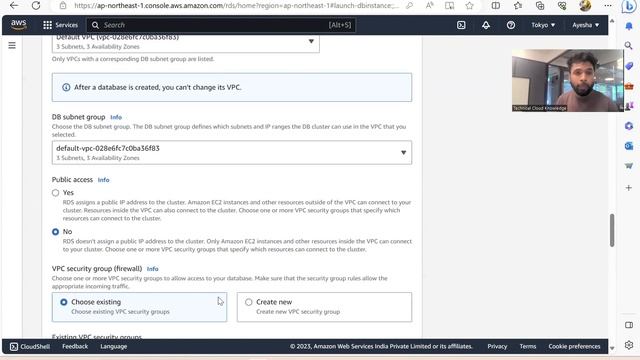Open the help question mark menu

[511, 25]
